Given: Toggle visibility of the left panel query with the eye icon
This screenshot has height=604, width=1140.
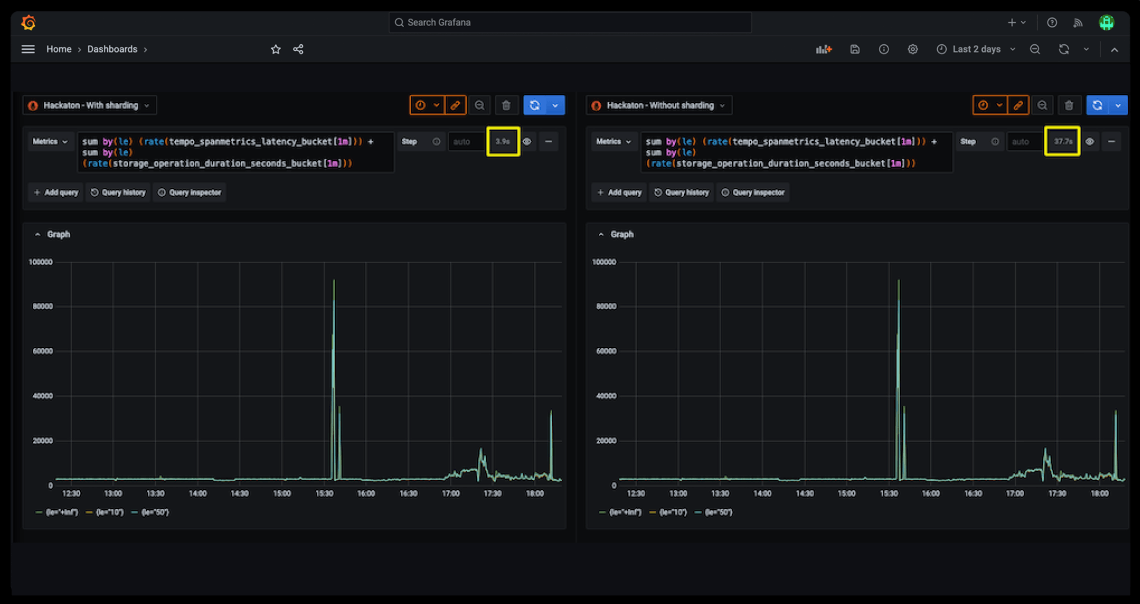Looking at the screenshot, I should 527,141.
